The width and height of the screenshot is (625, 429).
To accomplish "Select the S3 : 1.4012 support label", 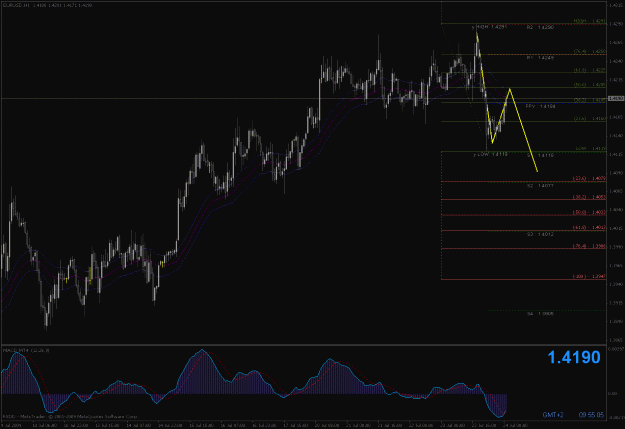I will click(540, 234).
